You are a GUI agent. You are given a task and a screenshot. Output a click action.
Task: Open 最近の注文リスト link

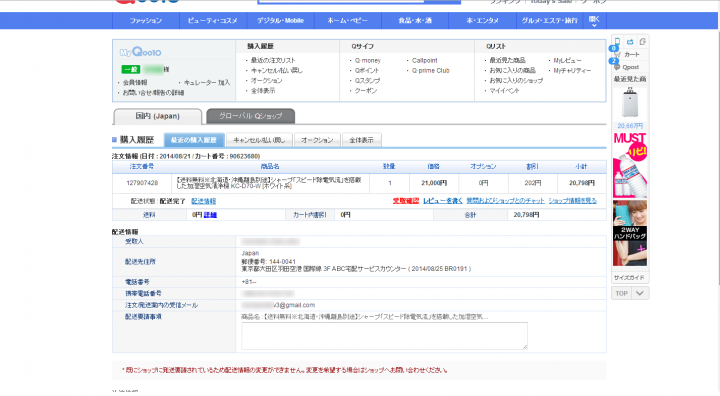pos(273,60)
